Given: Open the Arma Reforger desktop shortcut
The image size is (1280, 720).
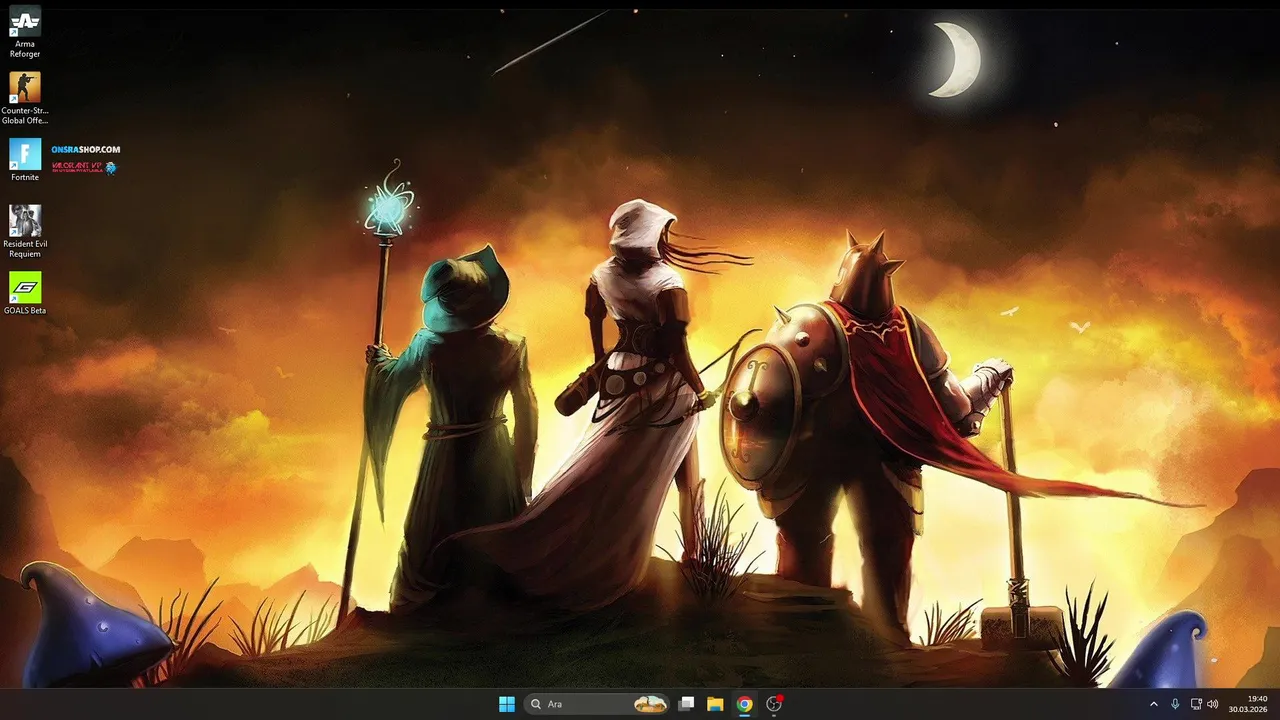Looking at the screenshot, I should tap(25, 32).
